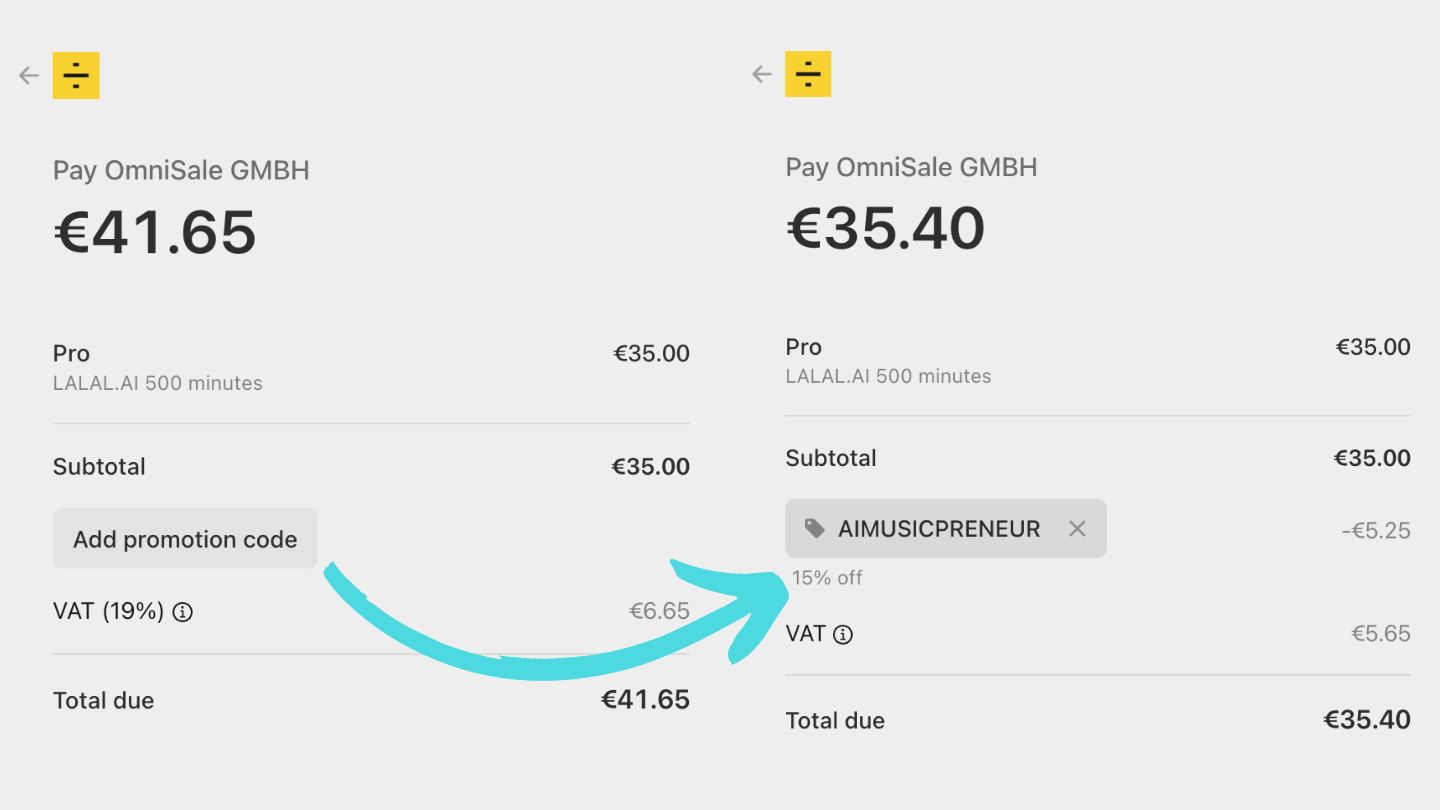The image size is (1440, 810).
Task: Click Pay OmniSale GMBH title above €35.40
Action: pyautogui.click(x=911, y=166)
